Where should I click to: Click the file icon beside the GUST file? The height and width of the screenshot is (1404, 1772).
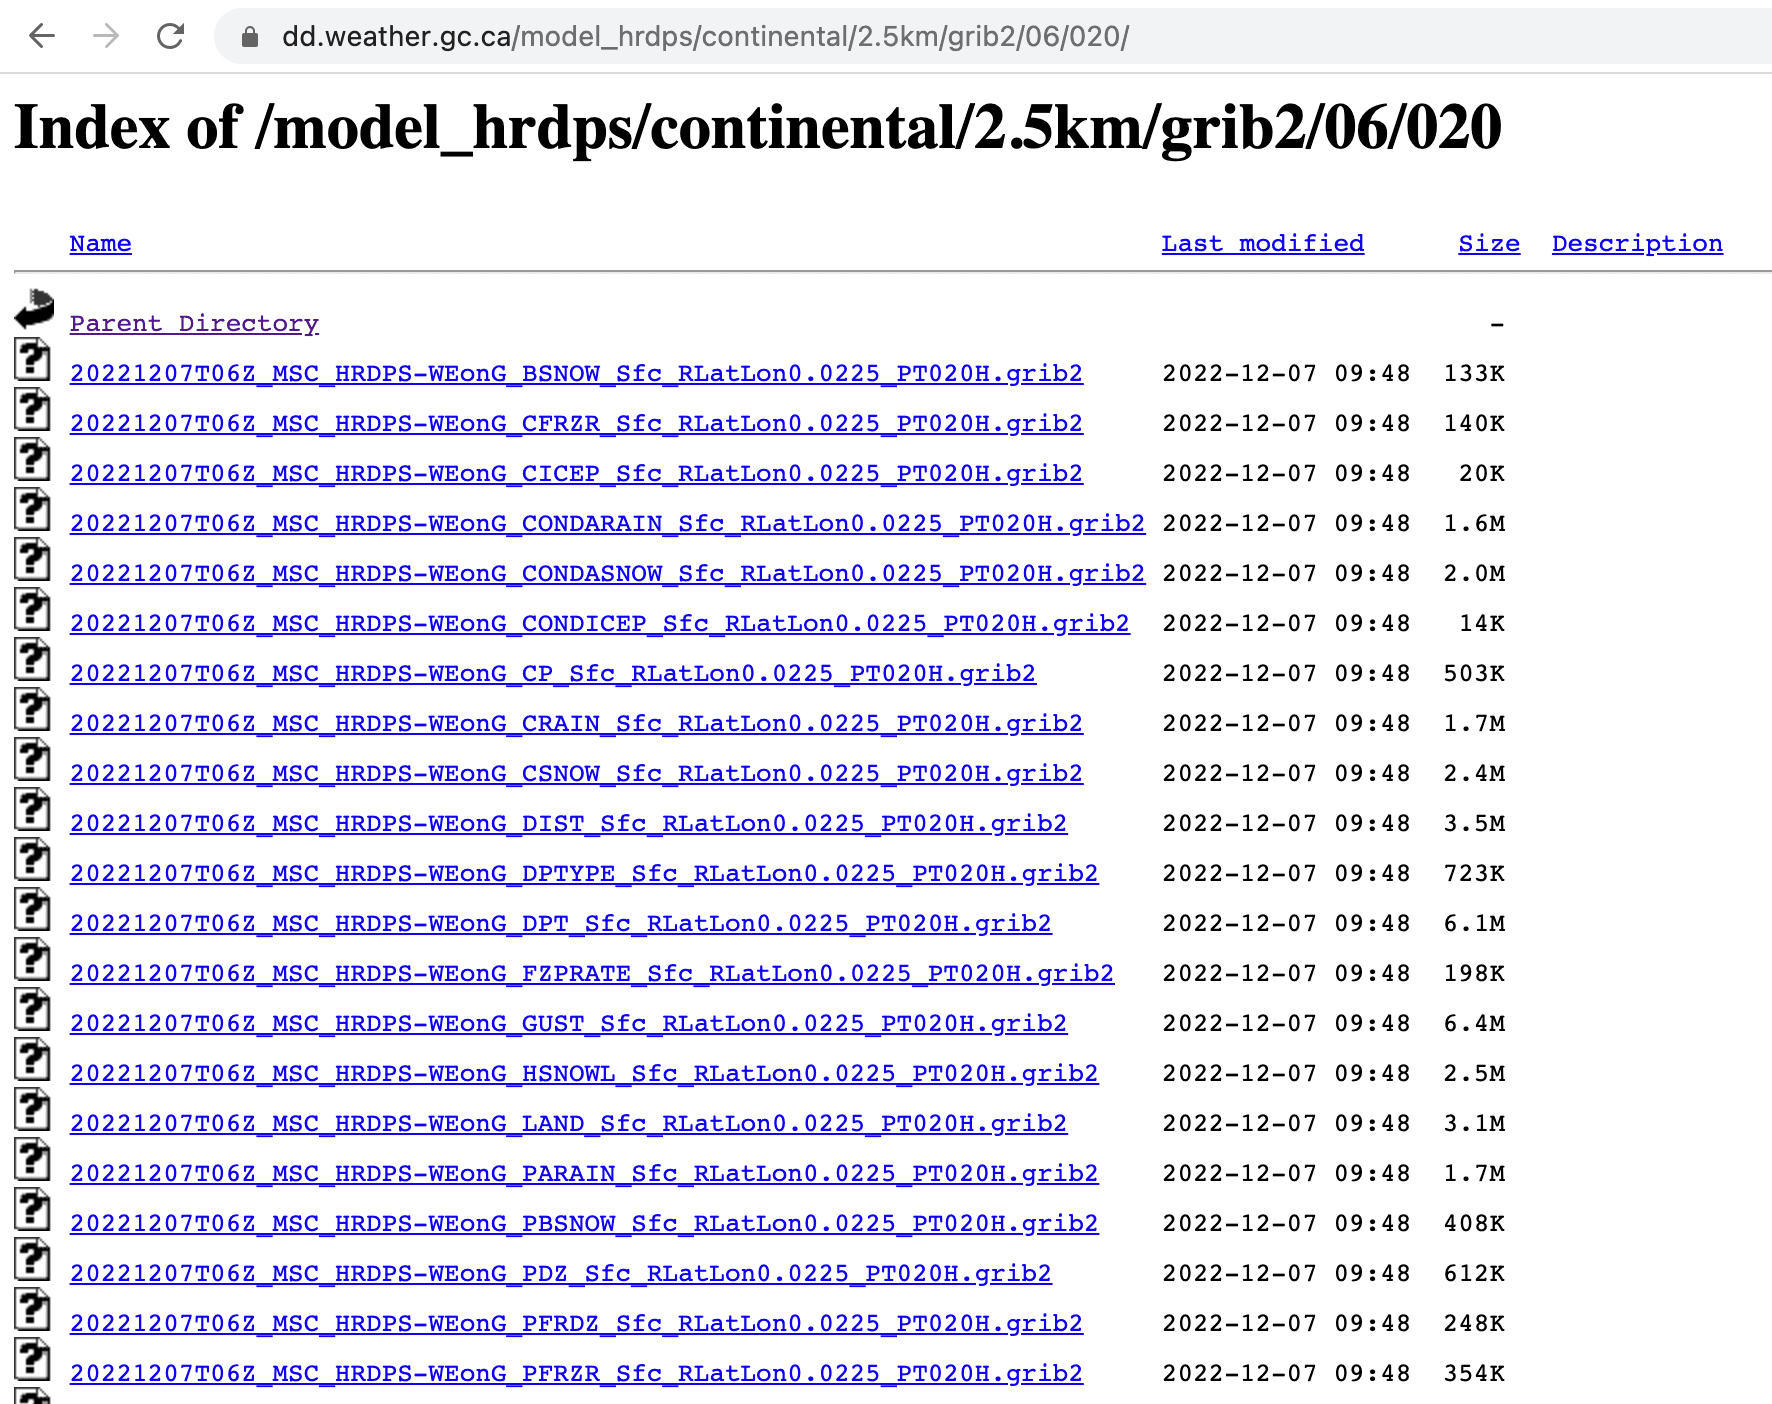[x=32, y=1009]
